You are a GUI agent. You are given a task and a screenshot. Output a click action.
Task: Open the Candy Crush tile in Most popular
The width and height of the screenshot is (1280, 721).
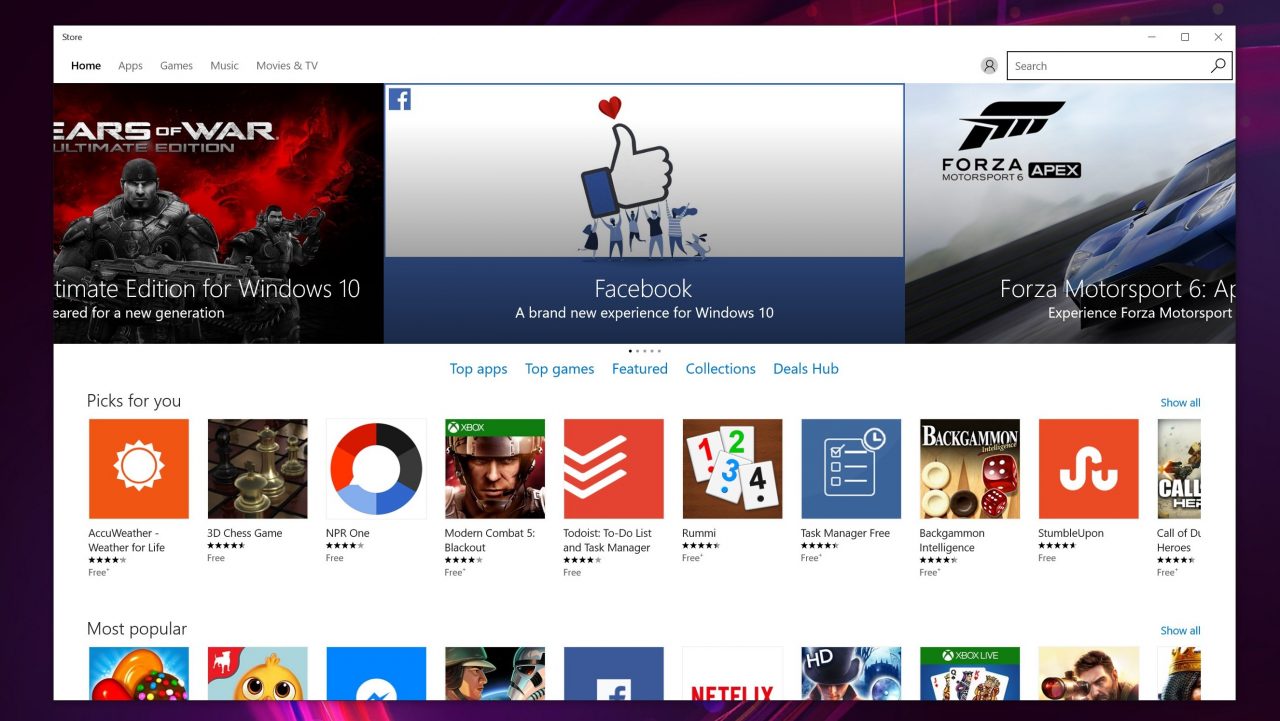click(x=138, y=673)
